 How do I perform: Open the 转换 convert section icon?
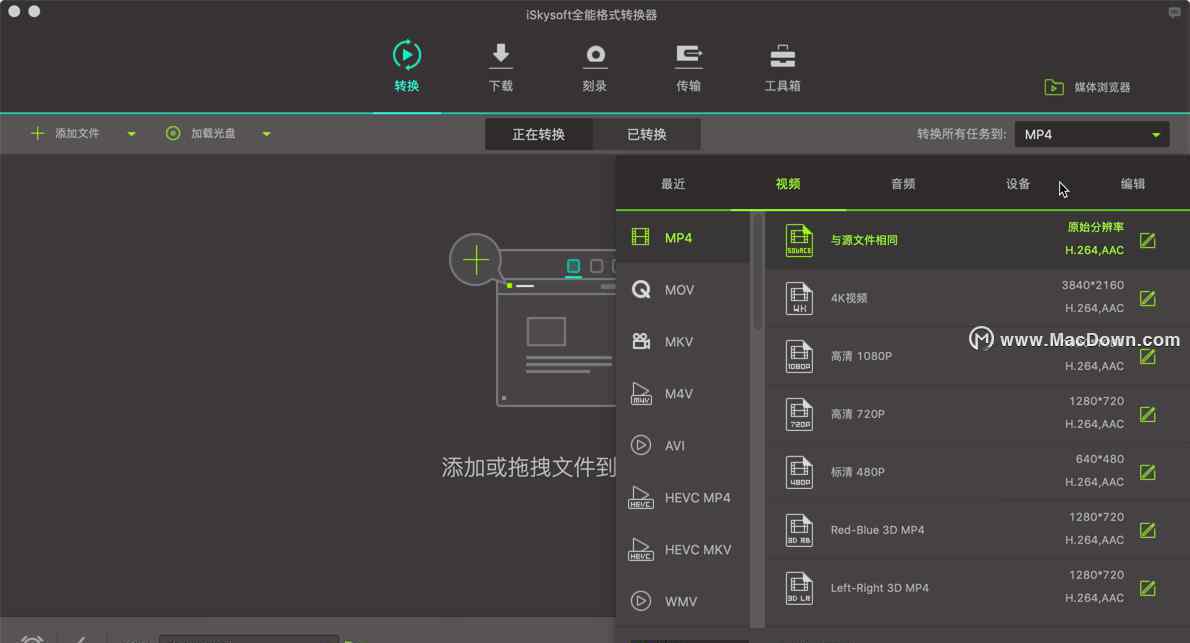(x=407, y=55)
